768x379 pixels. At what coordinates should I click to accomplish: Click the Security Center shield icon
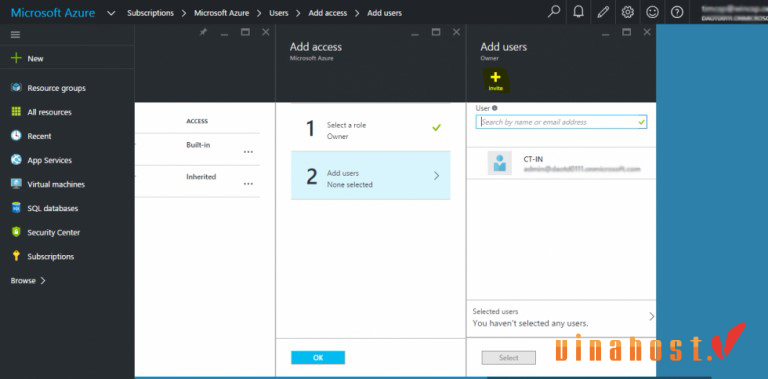pyautogui.click(x=16, y=232)
